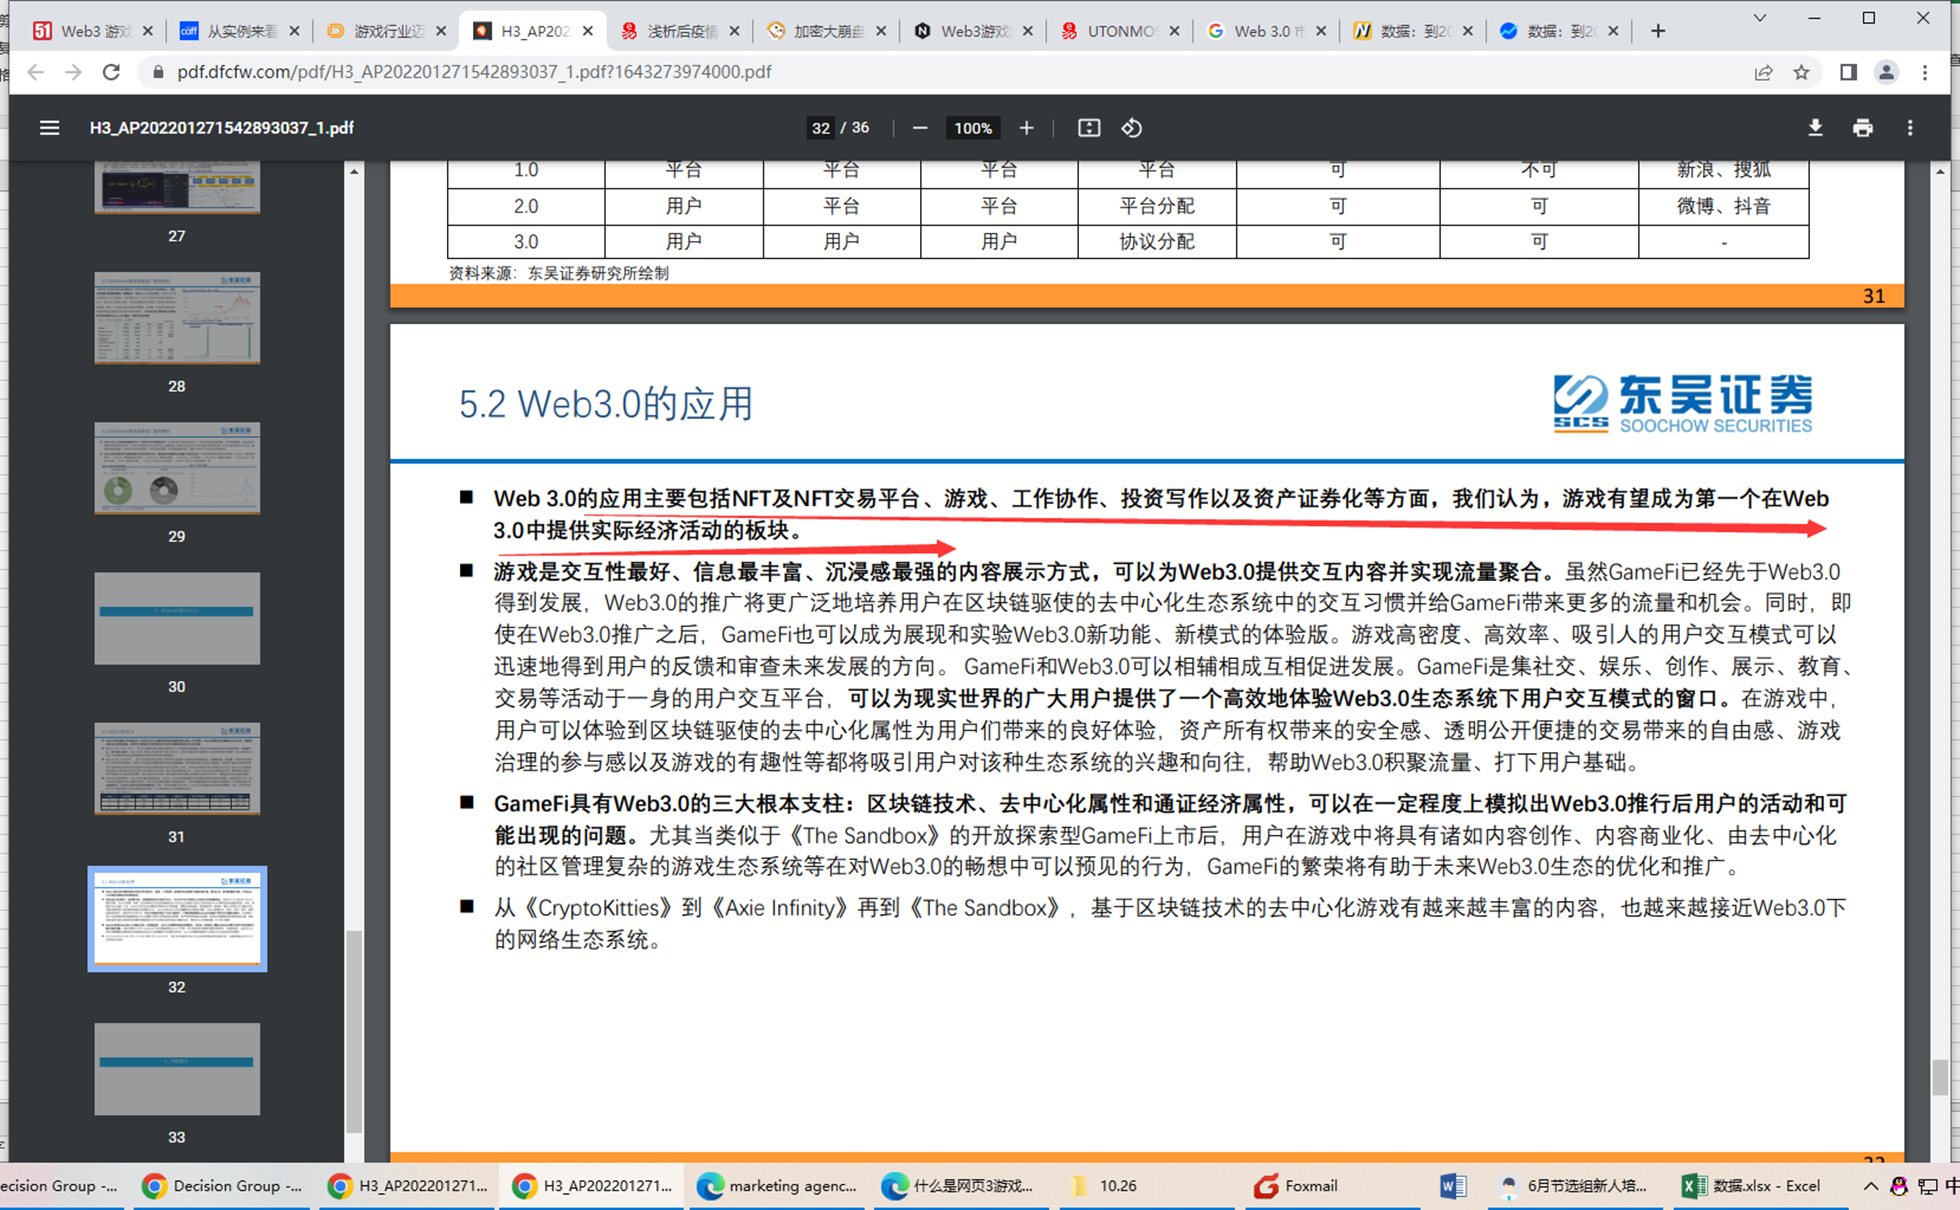
Task: Edit the zoom level field showing 100%
Action: [973, 128]
